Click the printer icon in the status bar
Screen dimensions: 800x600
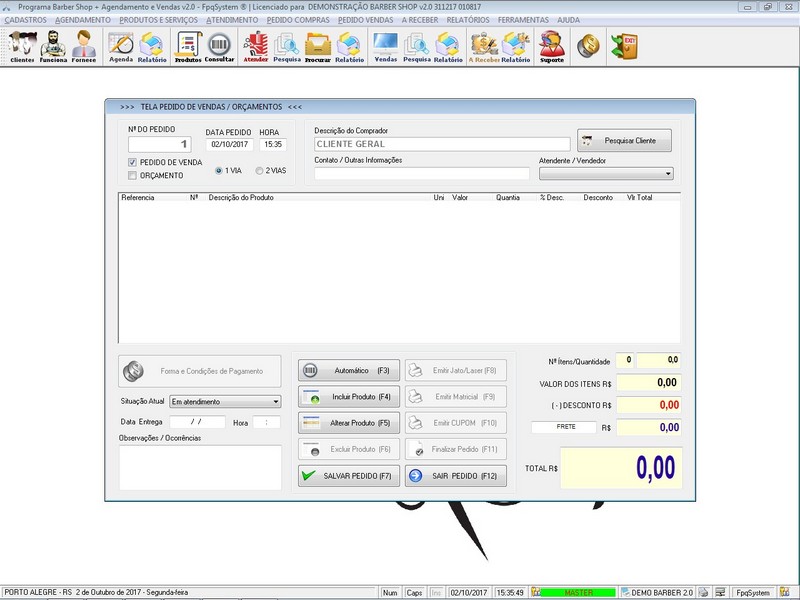[704, 592]
